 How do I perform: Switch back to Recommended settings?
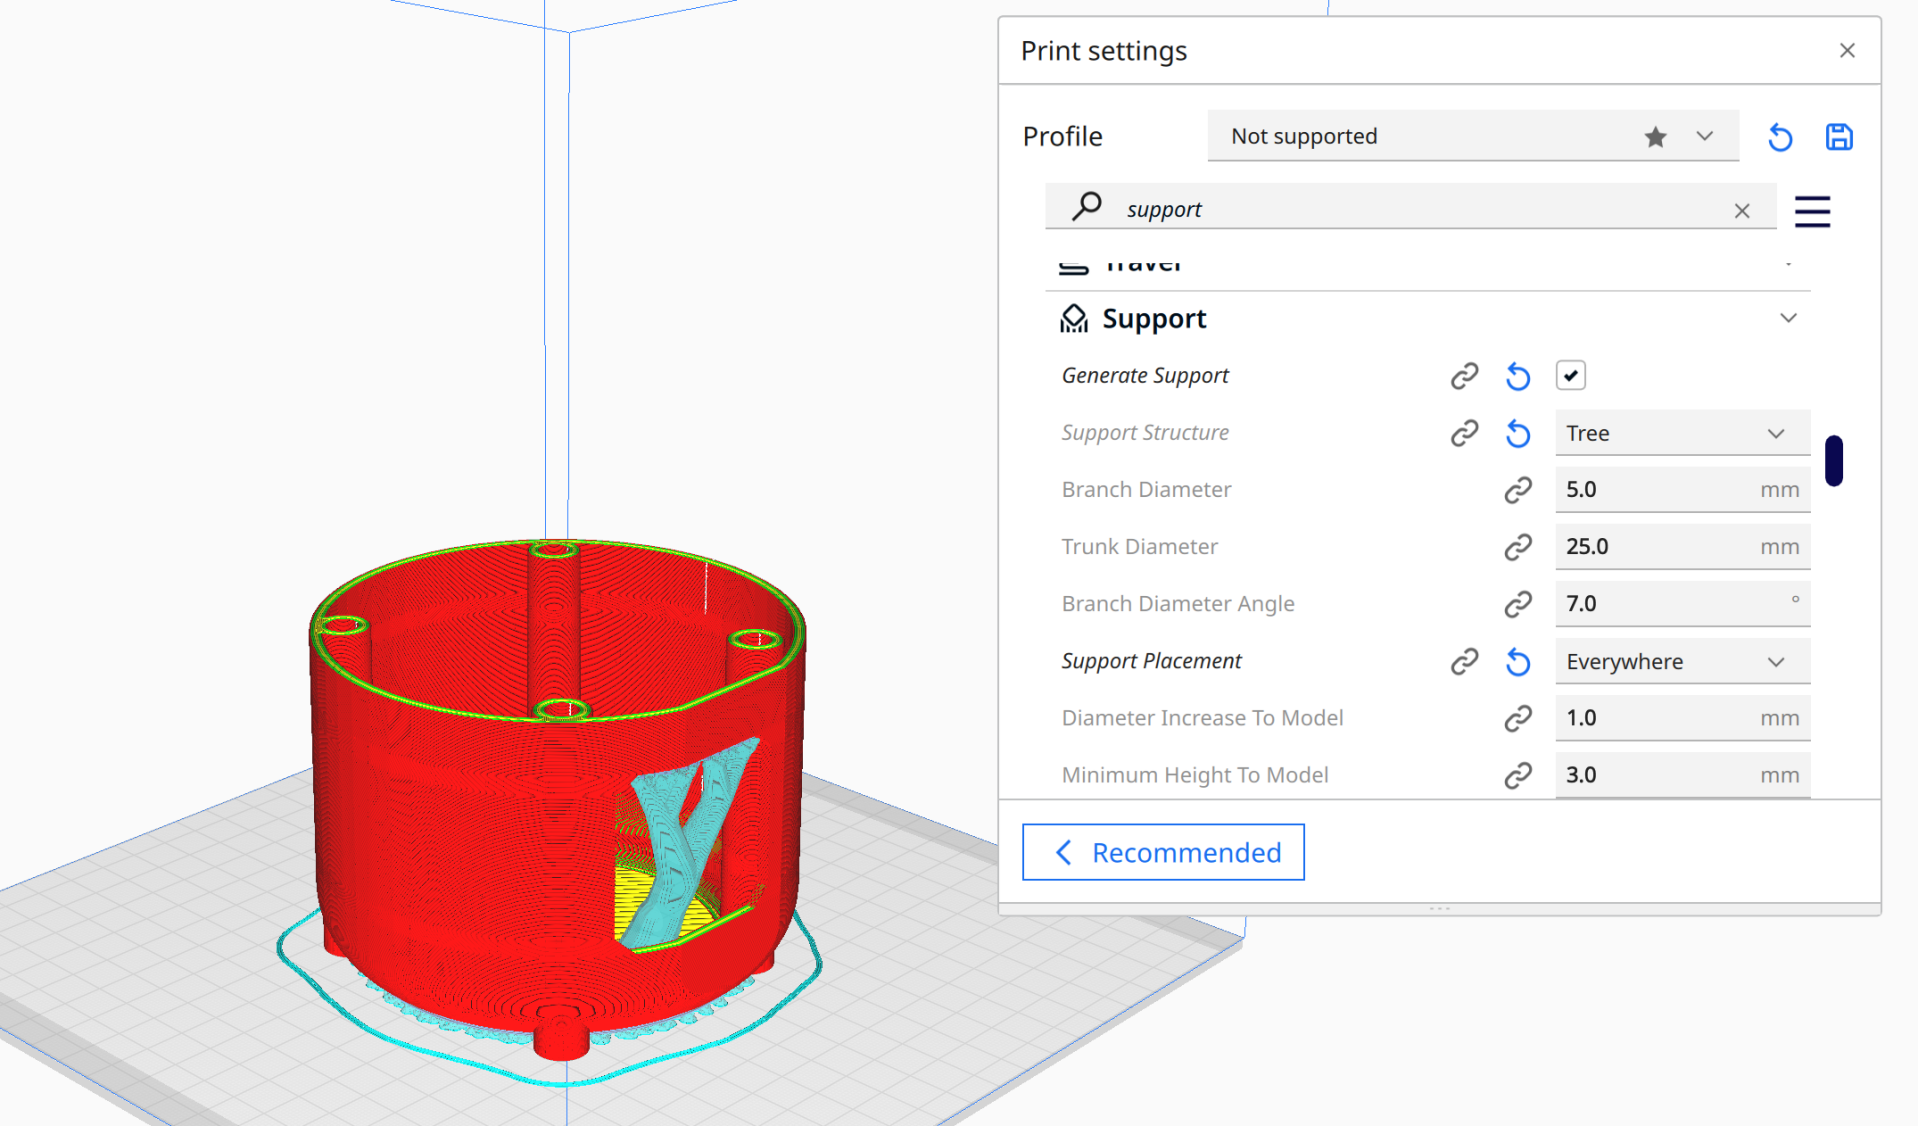1163,852
